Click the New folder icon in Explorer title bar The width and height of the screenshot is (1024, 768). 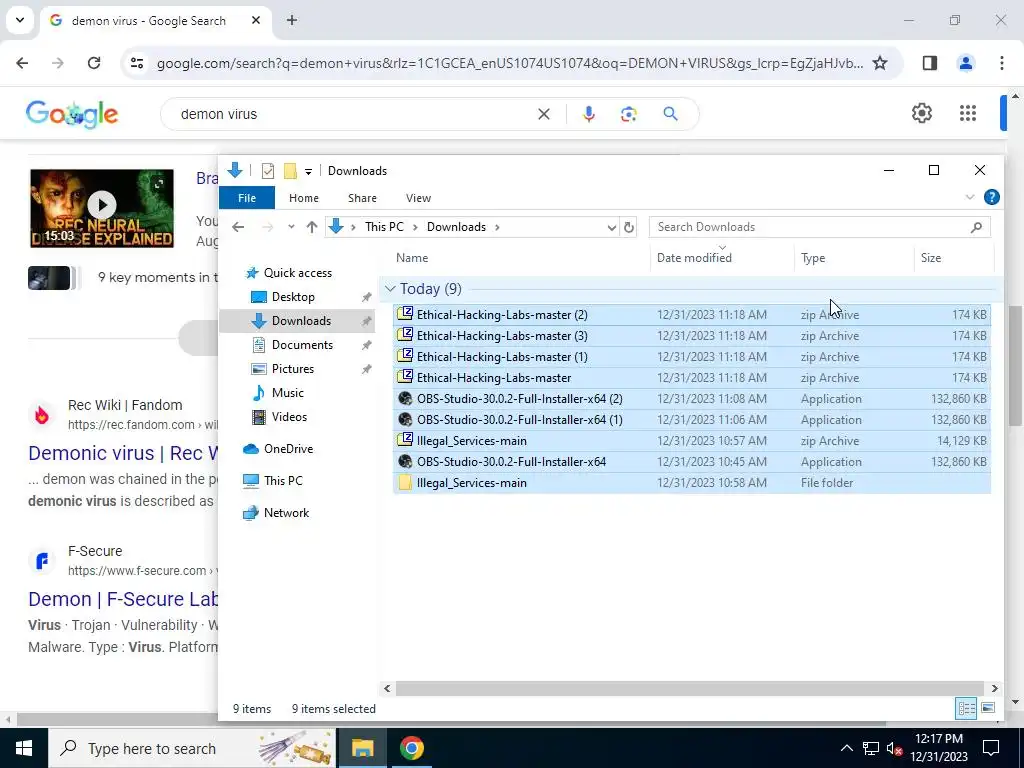coord(290,171)
